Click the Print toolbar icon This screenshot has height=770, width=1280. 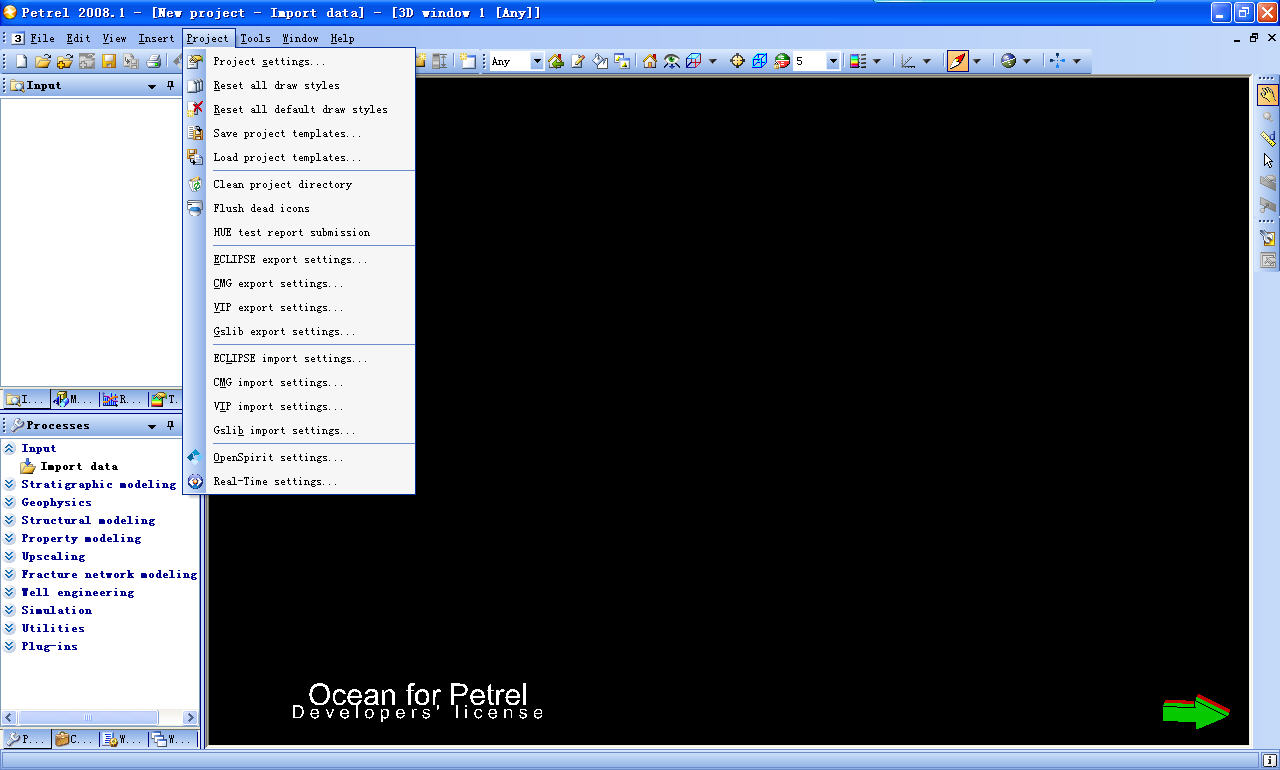pos(153,61)
